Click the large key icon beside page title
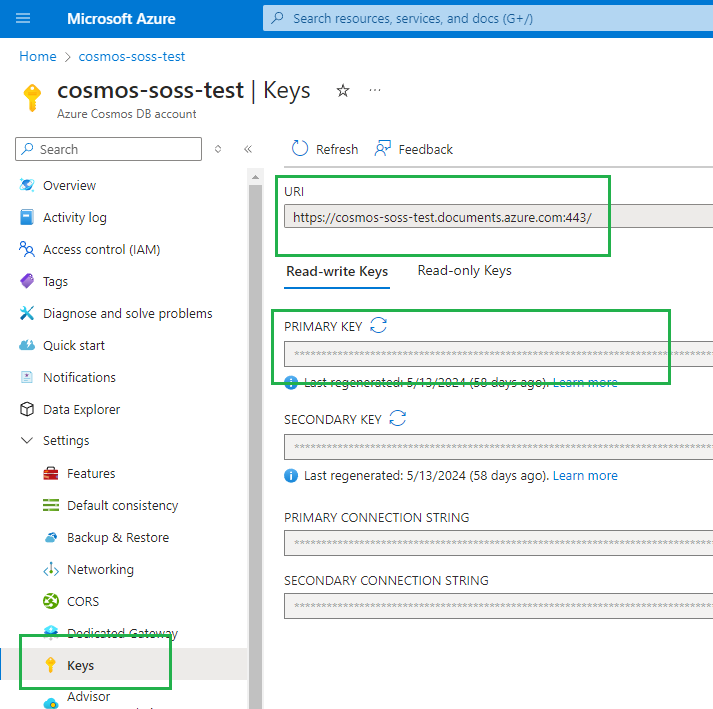 tap(32, 97)
